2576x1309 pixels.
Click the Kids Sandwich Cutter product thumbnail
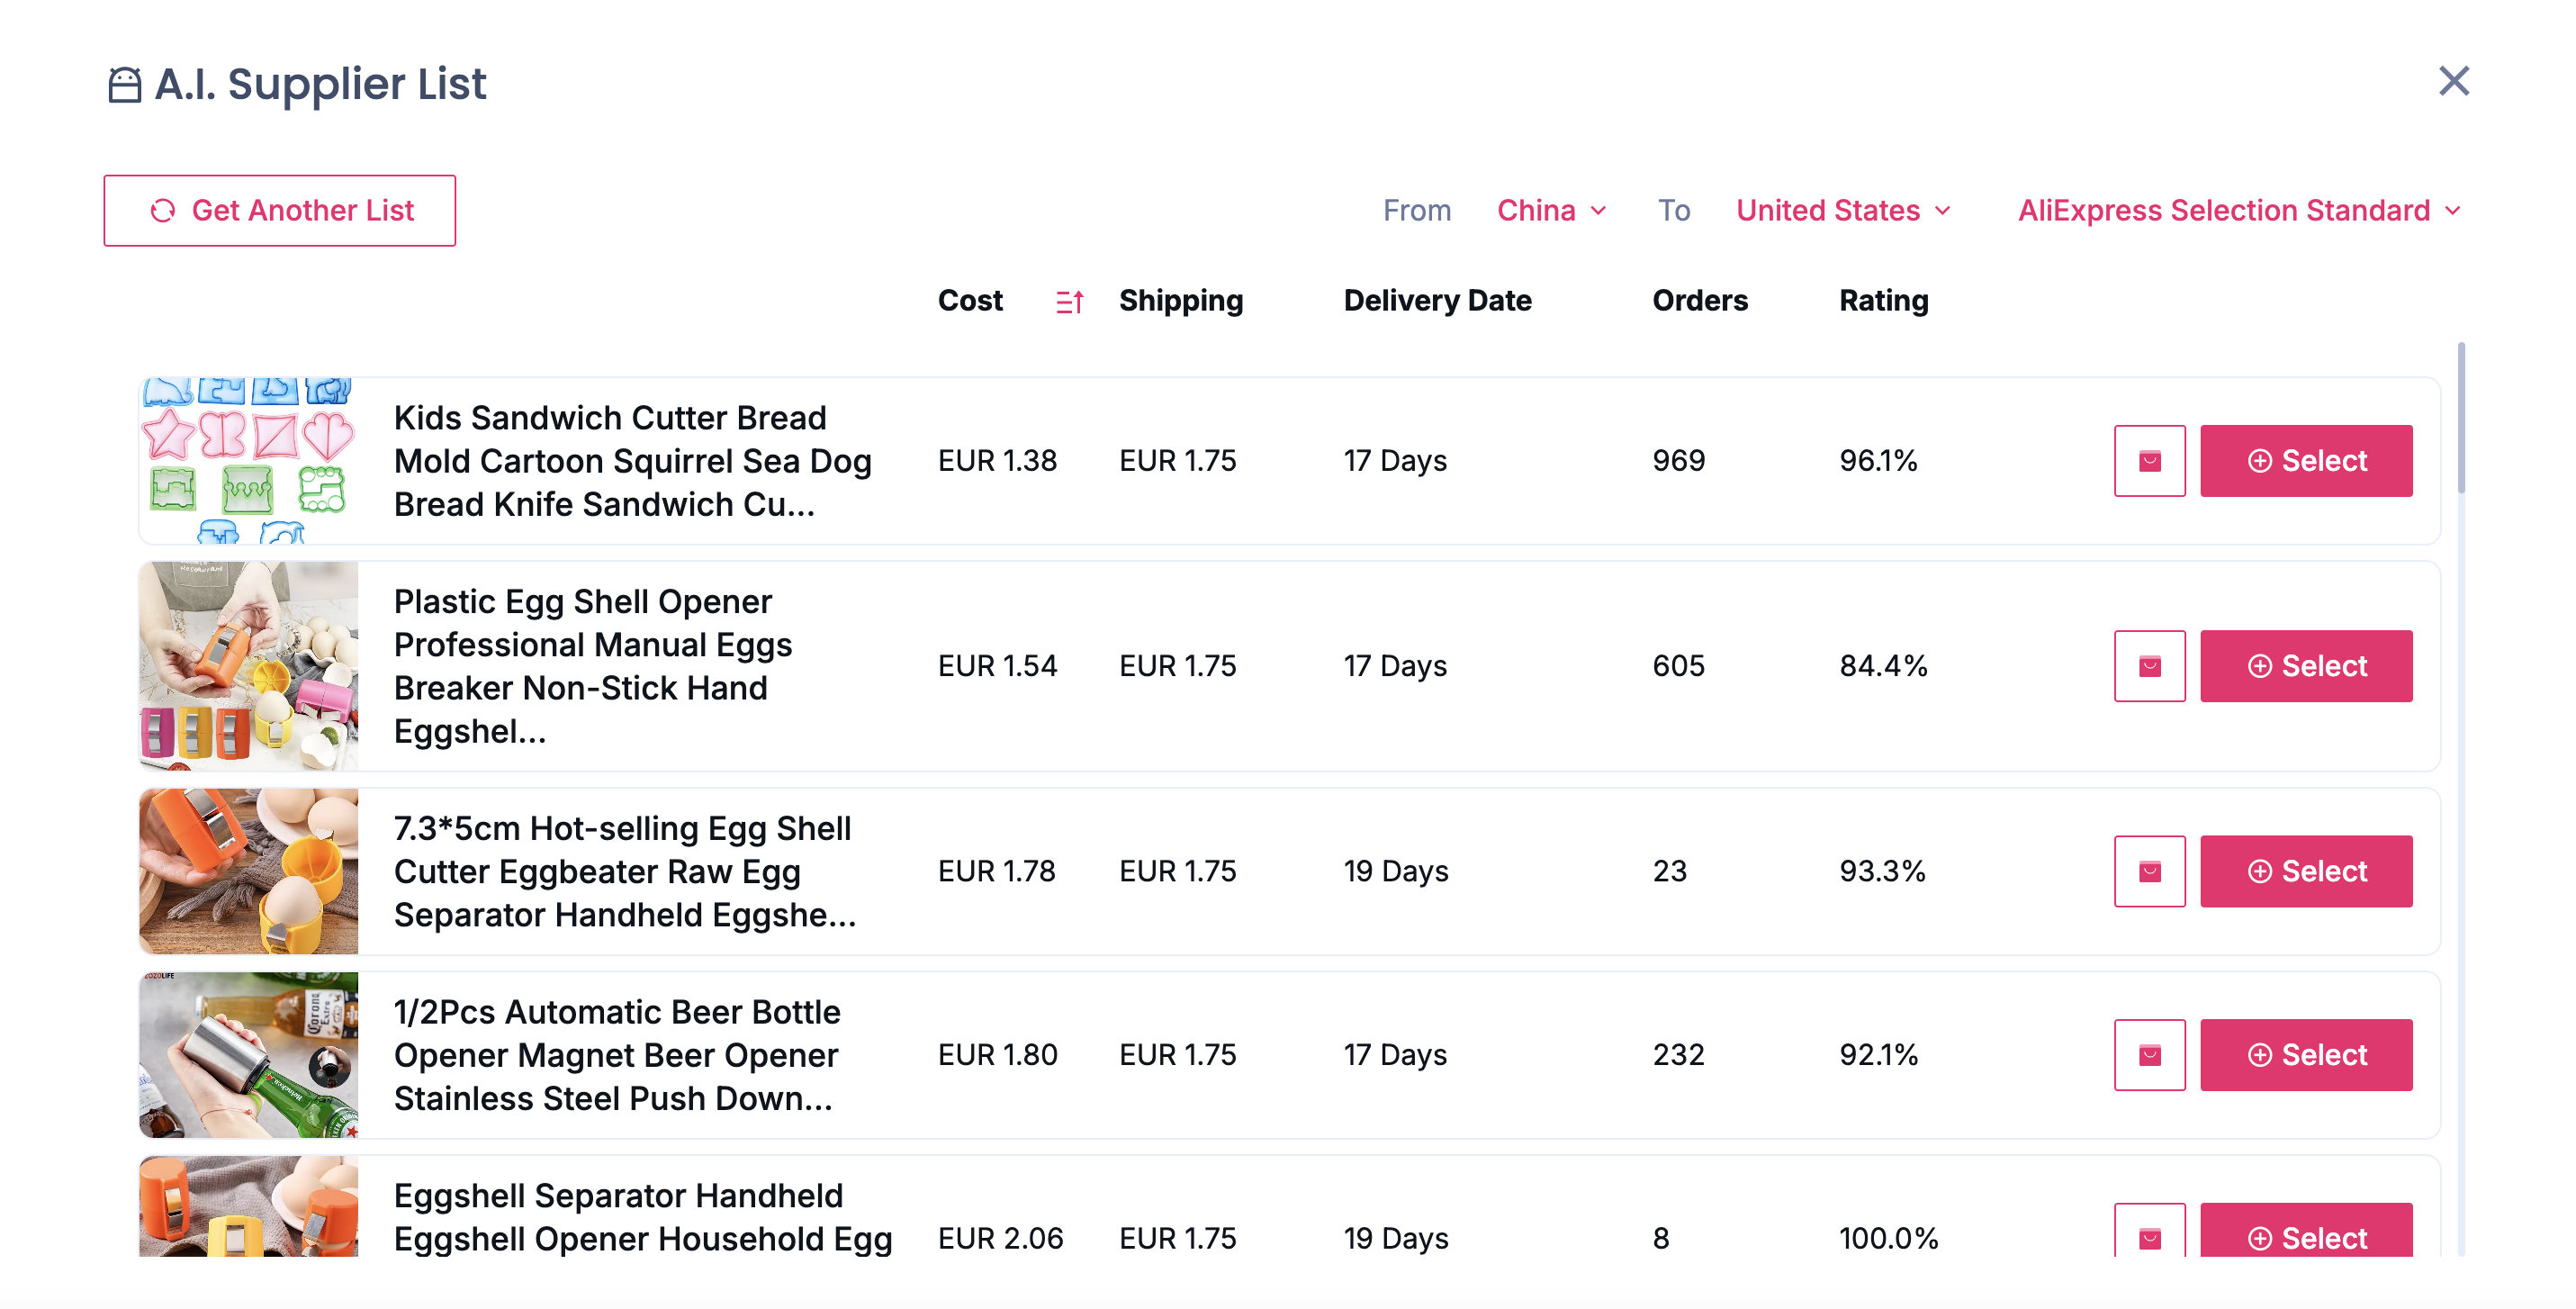pos(248,461)
